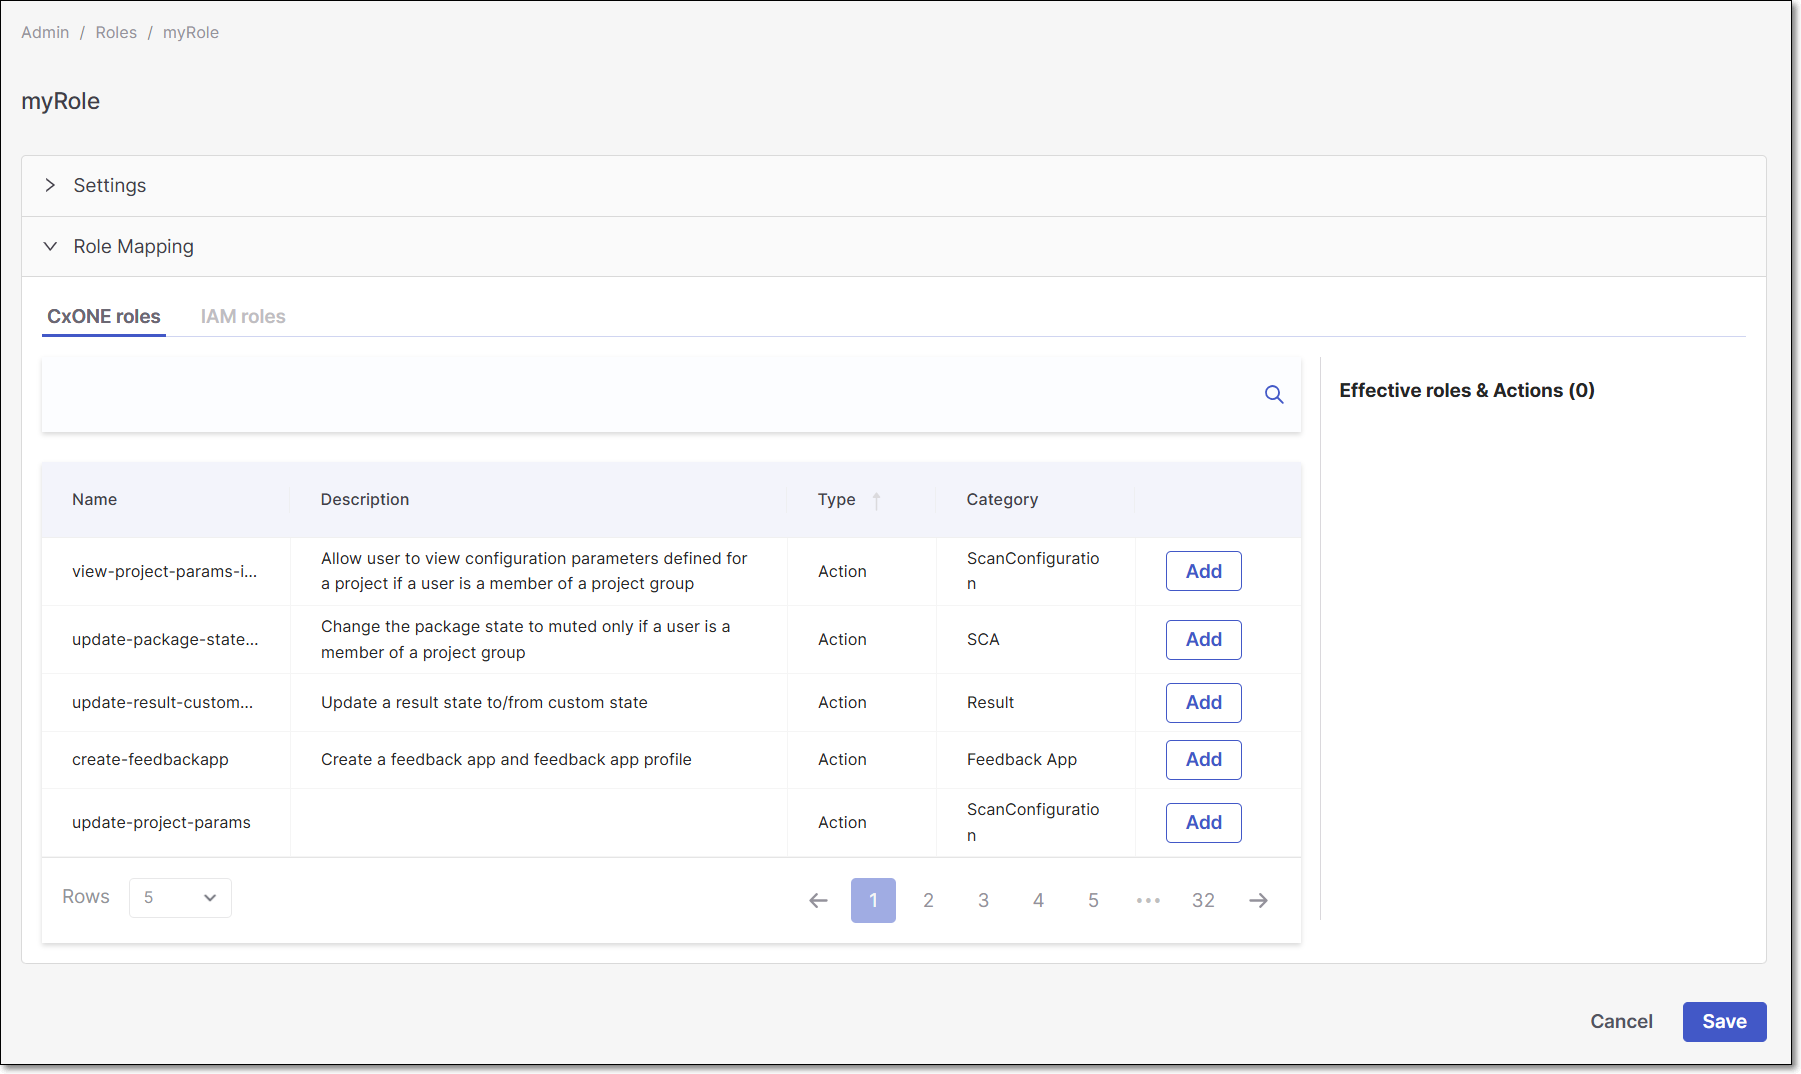Go to page 1

tap(873, 901)
